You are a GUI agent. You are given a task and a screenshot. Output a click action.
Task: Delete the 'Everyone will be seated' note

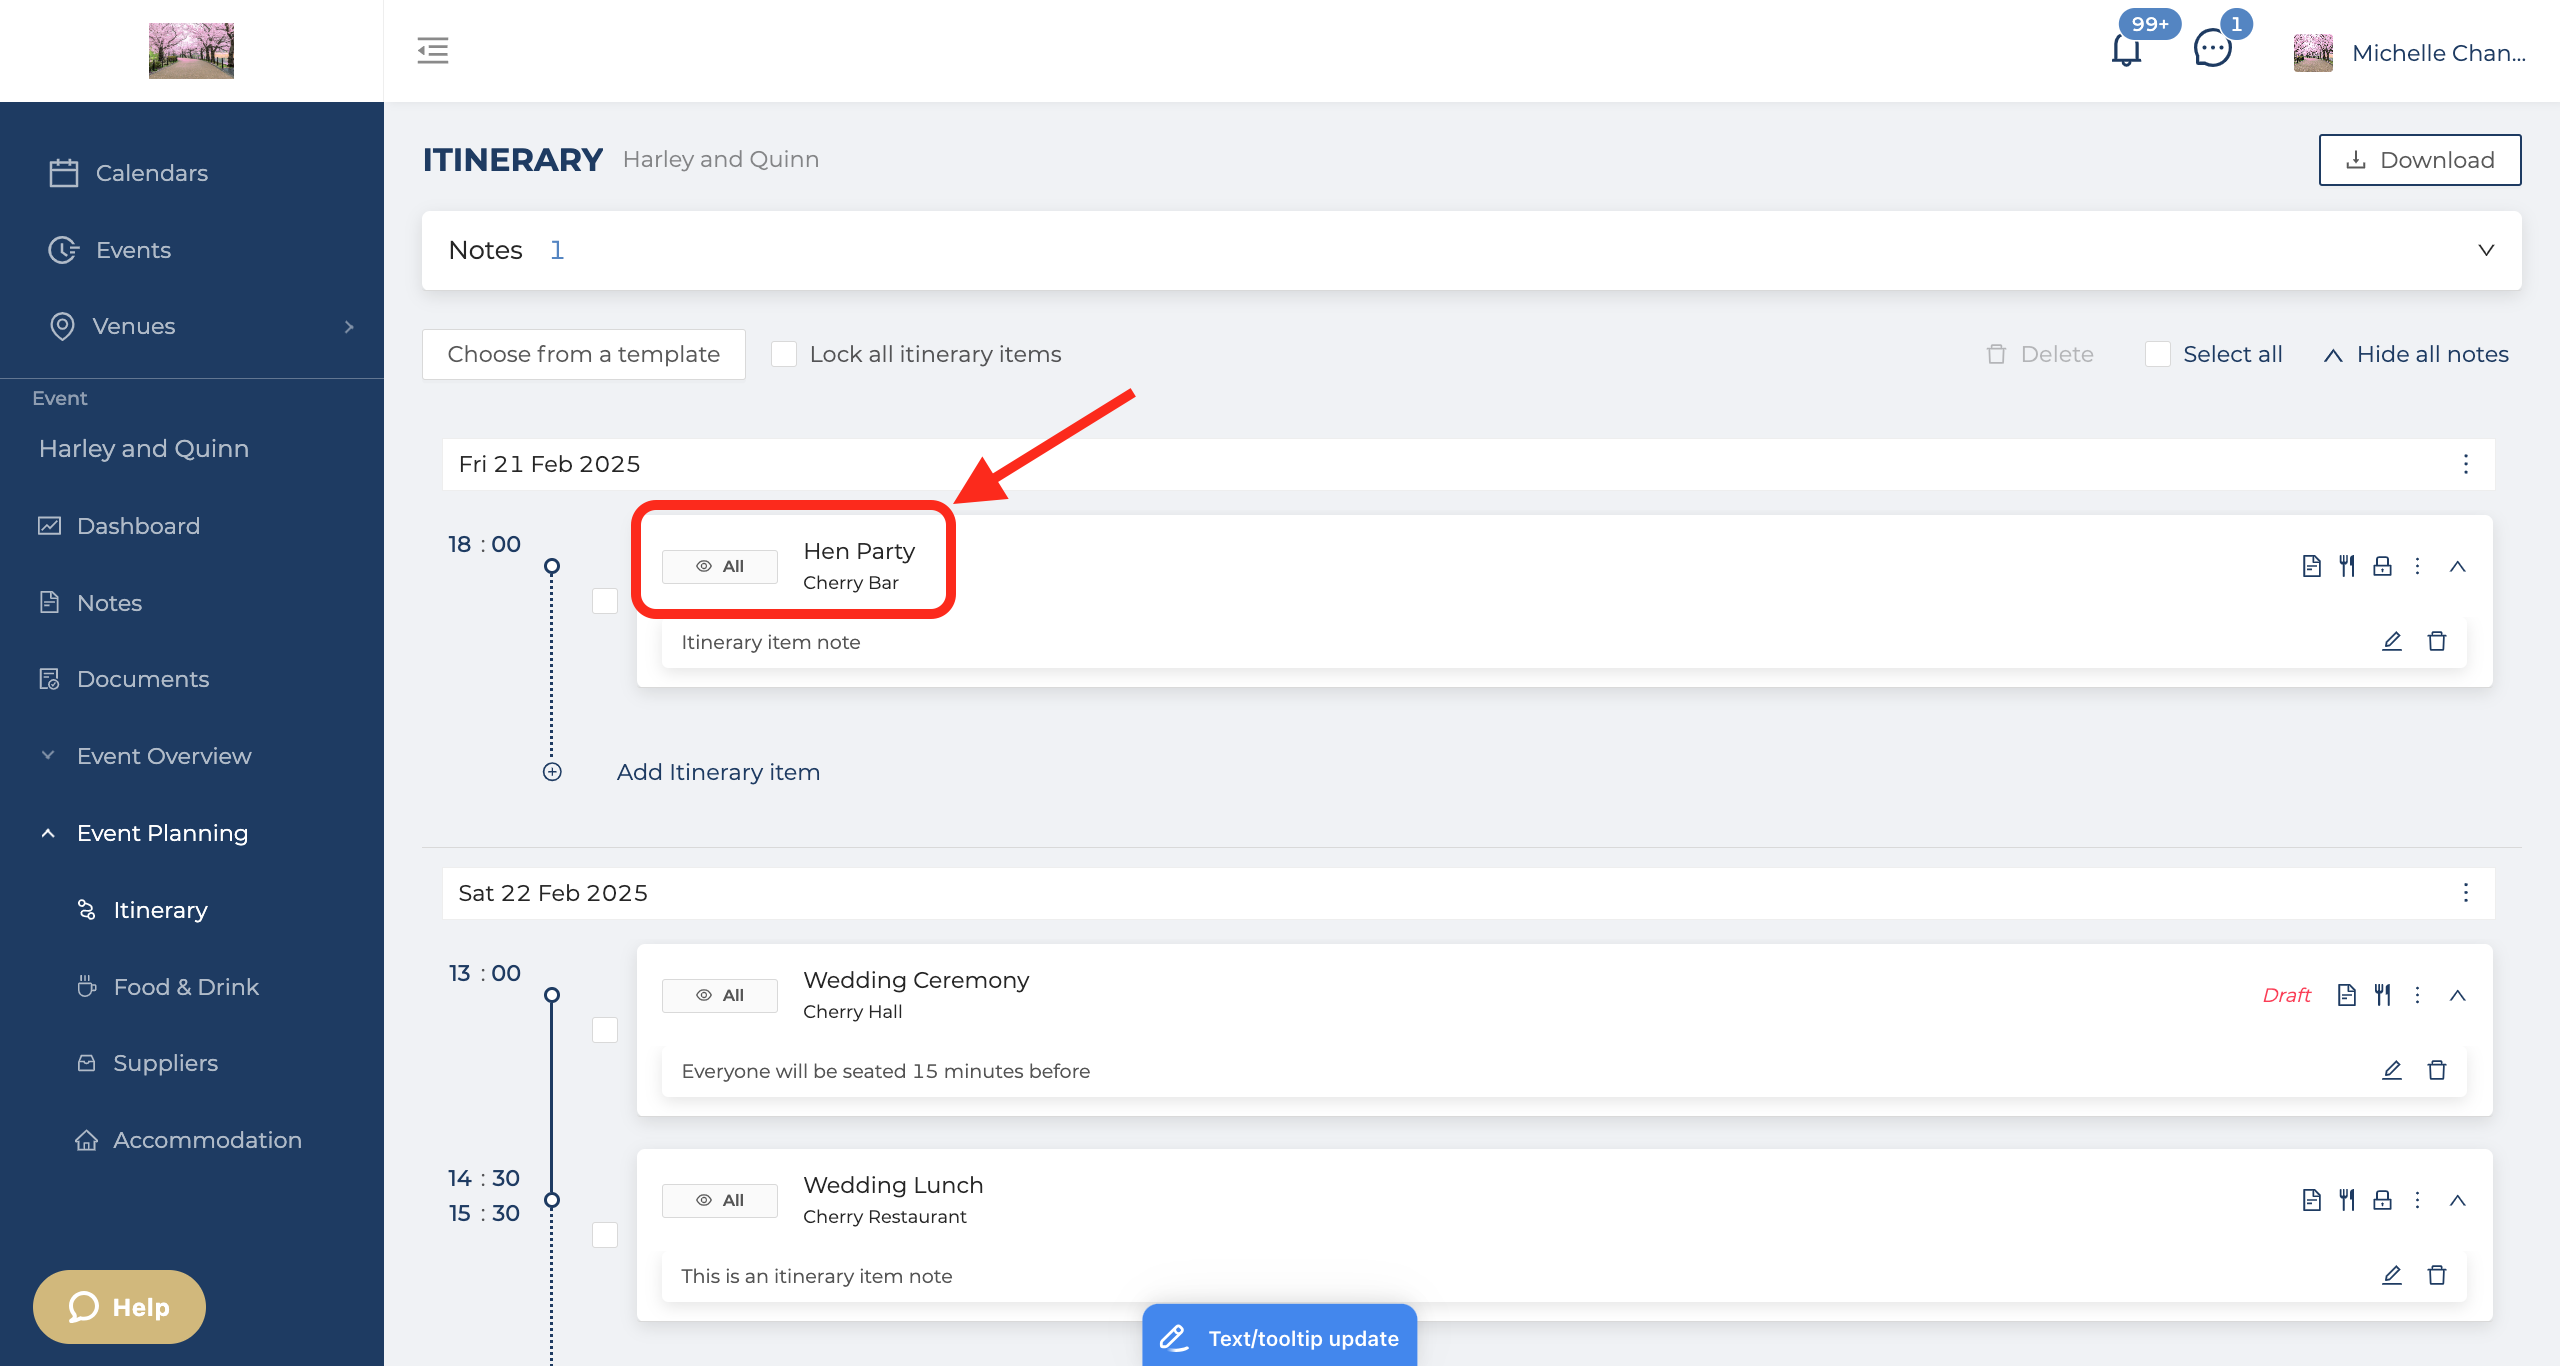(x=2437, y=1070)
